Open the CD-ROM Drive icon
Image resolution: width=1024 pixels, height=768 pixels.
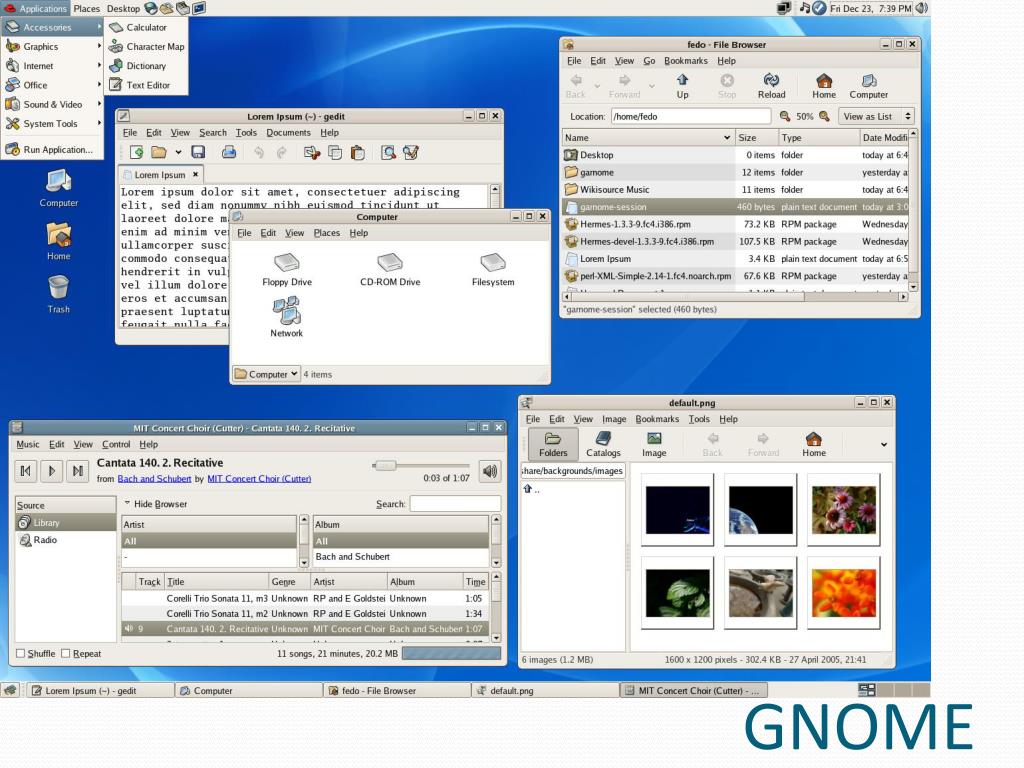click(x=390, y=269)
